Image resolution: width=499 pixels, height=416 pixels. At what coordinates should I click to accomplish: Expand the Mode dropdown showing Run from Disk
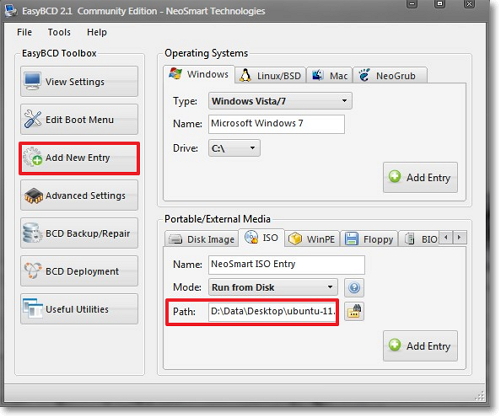[x=273, y=287]
